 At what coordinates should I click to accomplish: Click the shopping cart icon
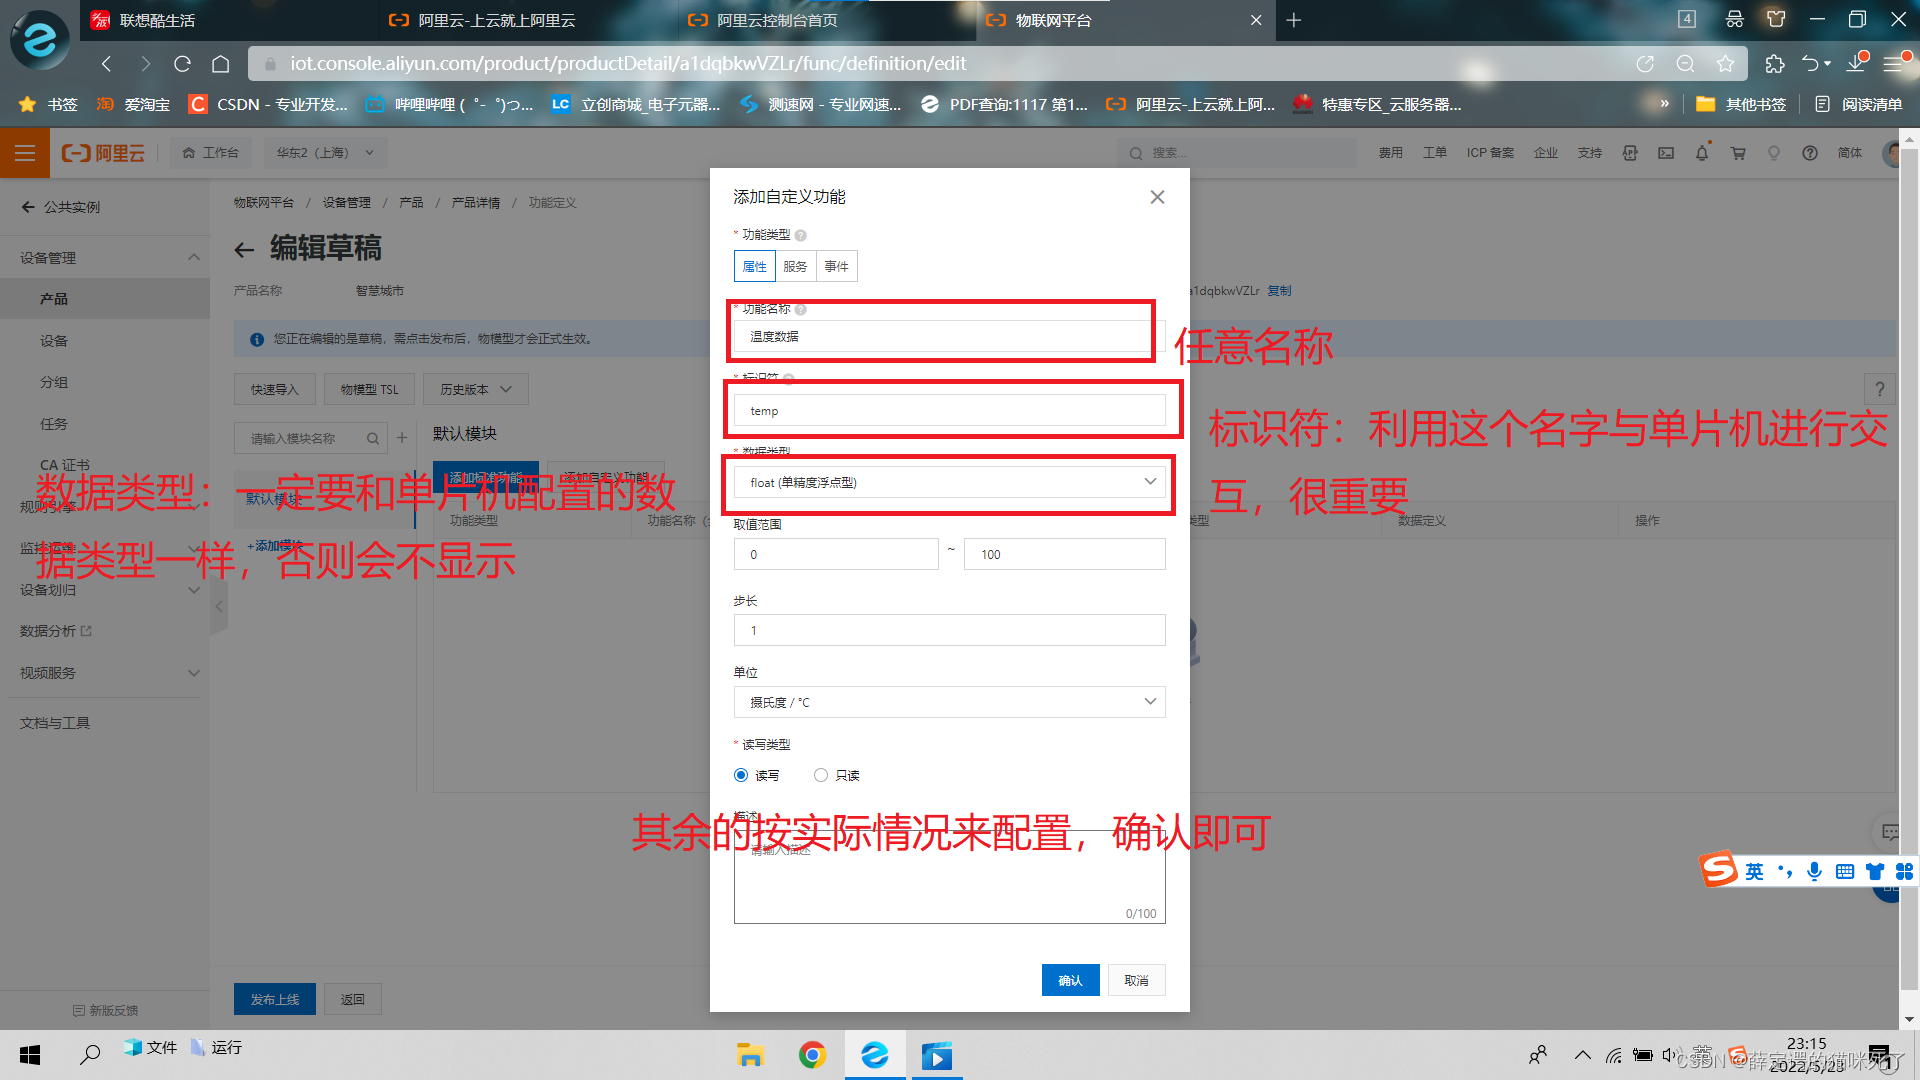(x=1738, y=153)
